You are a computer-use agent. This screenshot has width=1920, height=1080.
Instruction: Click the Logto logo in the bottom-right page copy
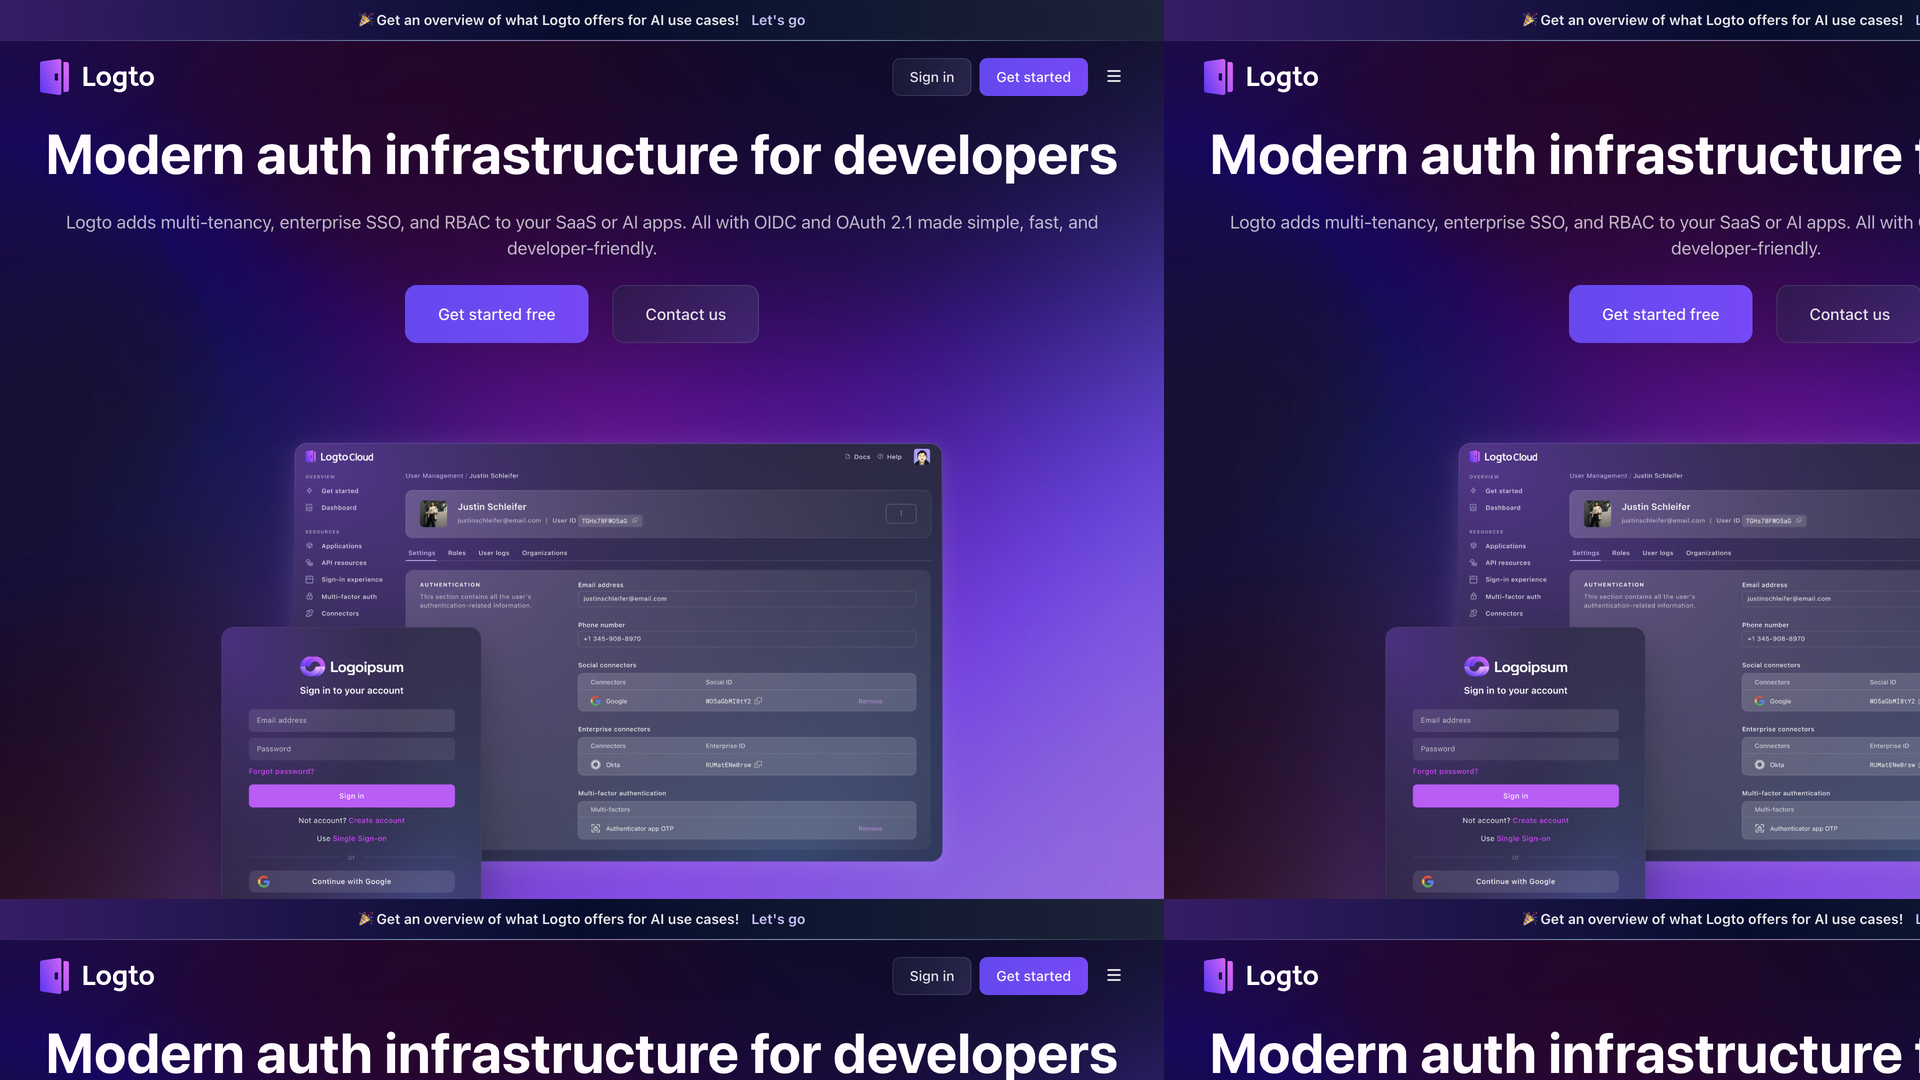pyautogui.click(x=1261, y=976)
